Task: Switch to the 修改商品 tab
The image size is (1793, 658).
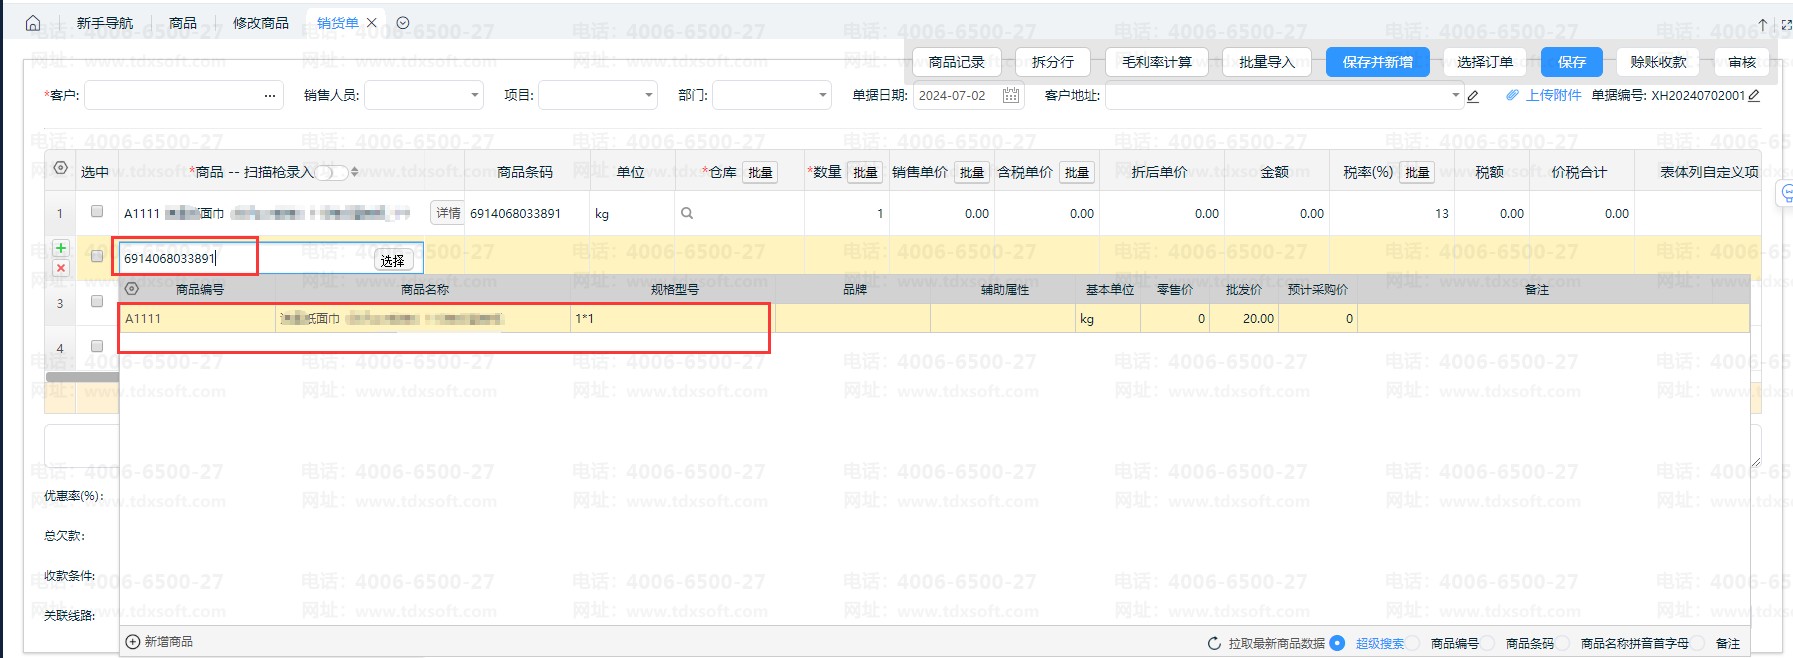Action: (260, 23)
